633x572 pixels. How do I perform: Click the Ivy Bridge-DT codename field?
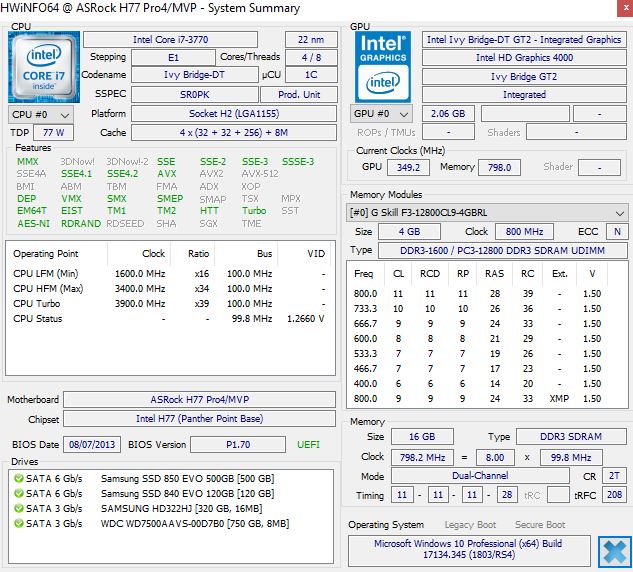tap(195, 75)
